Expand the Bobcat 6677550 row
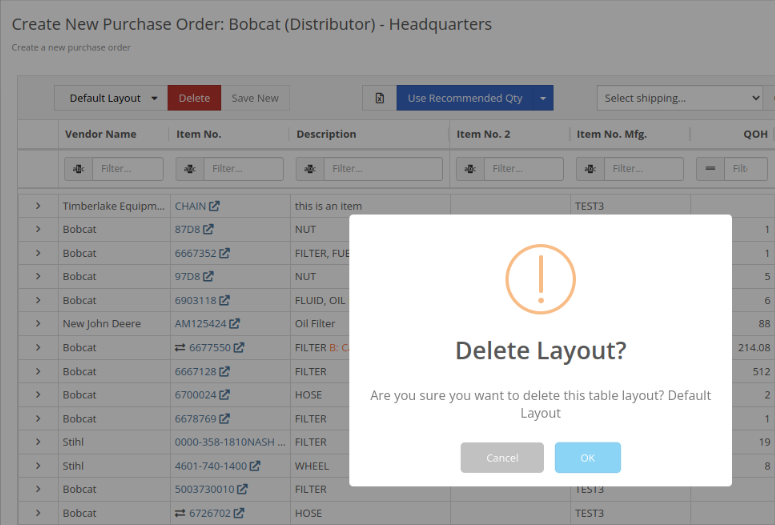This screenshot has height=525, width=775. point(38,347)
